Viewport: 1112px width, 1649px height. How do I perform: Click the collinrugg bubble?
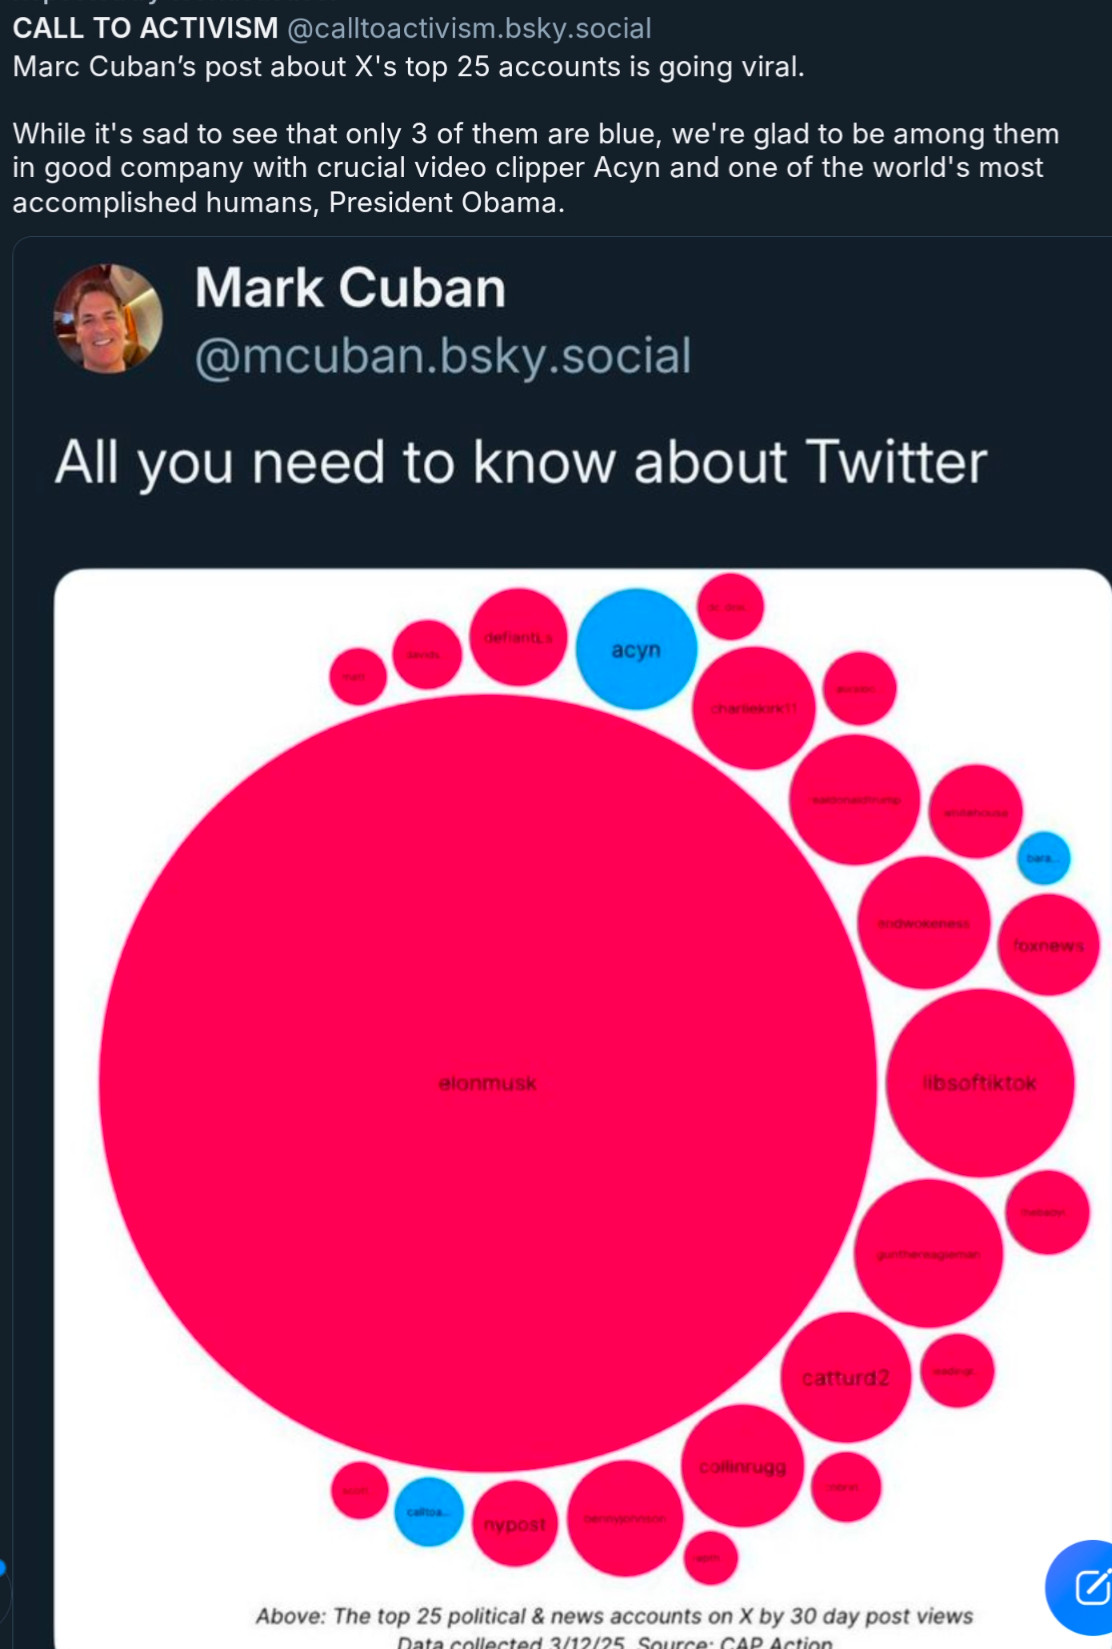(x=743, y=1466)
